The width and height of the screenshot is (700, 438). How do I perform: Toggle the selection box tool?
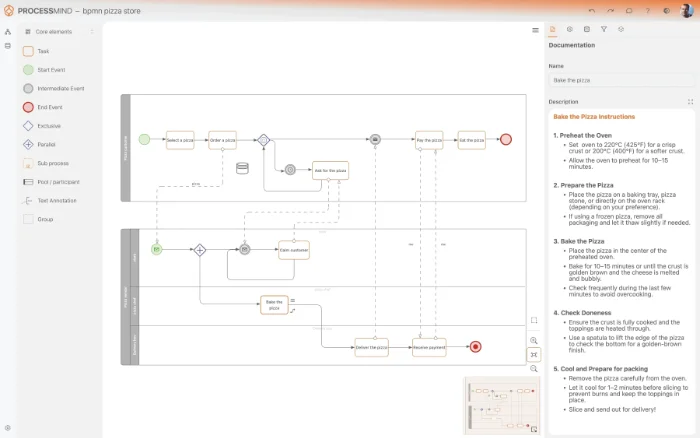(x=534, y=321)
